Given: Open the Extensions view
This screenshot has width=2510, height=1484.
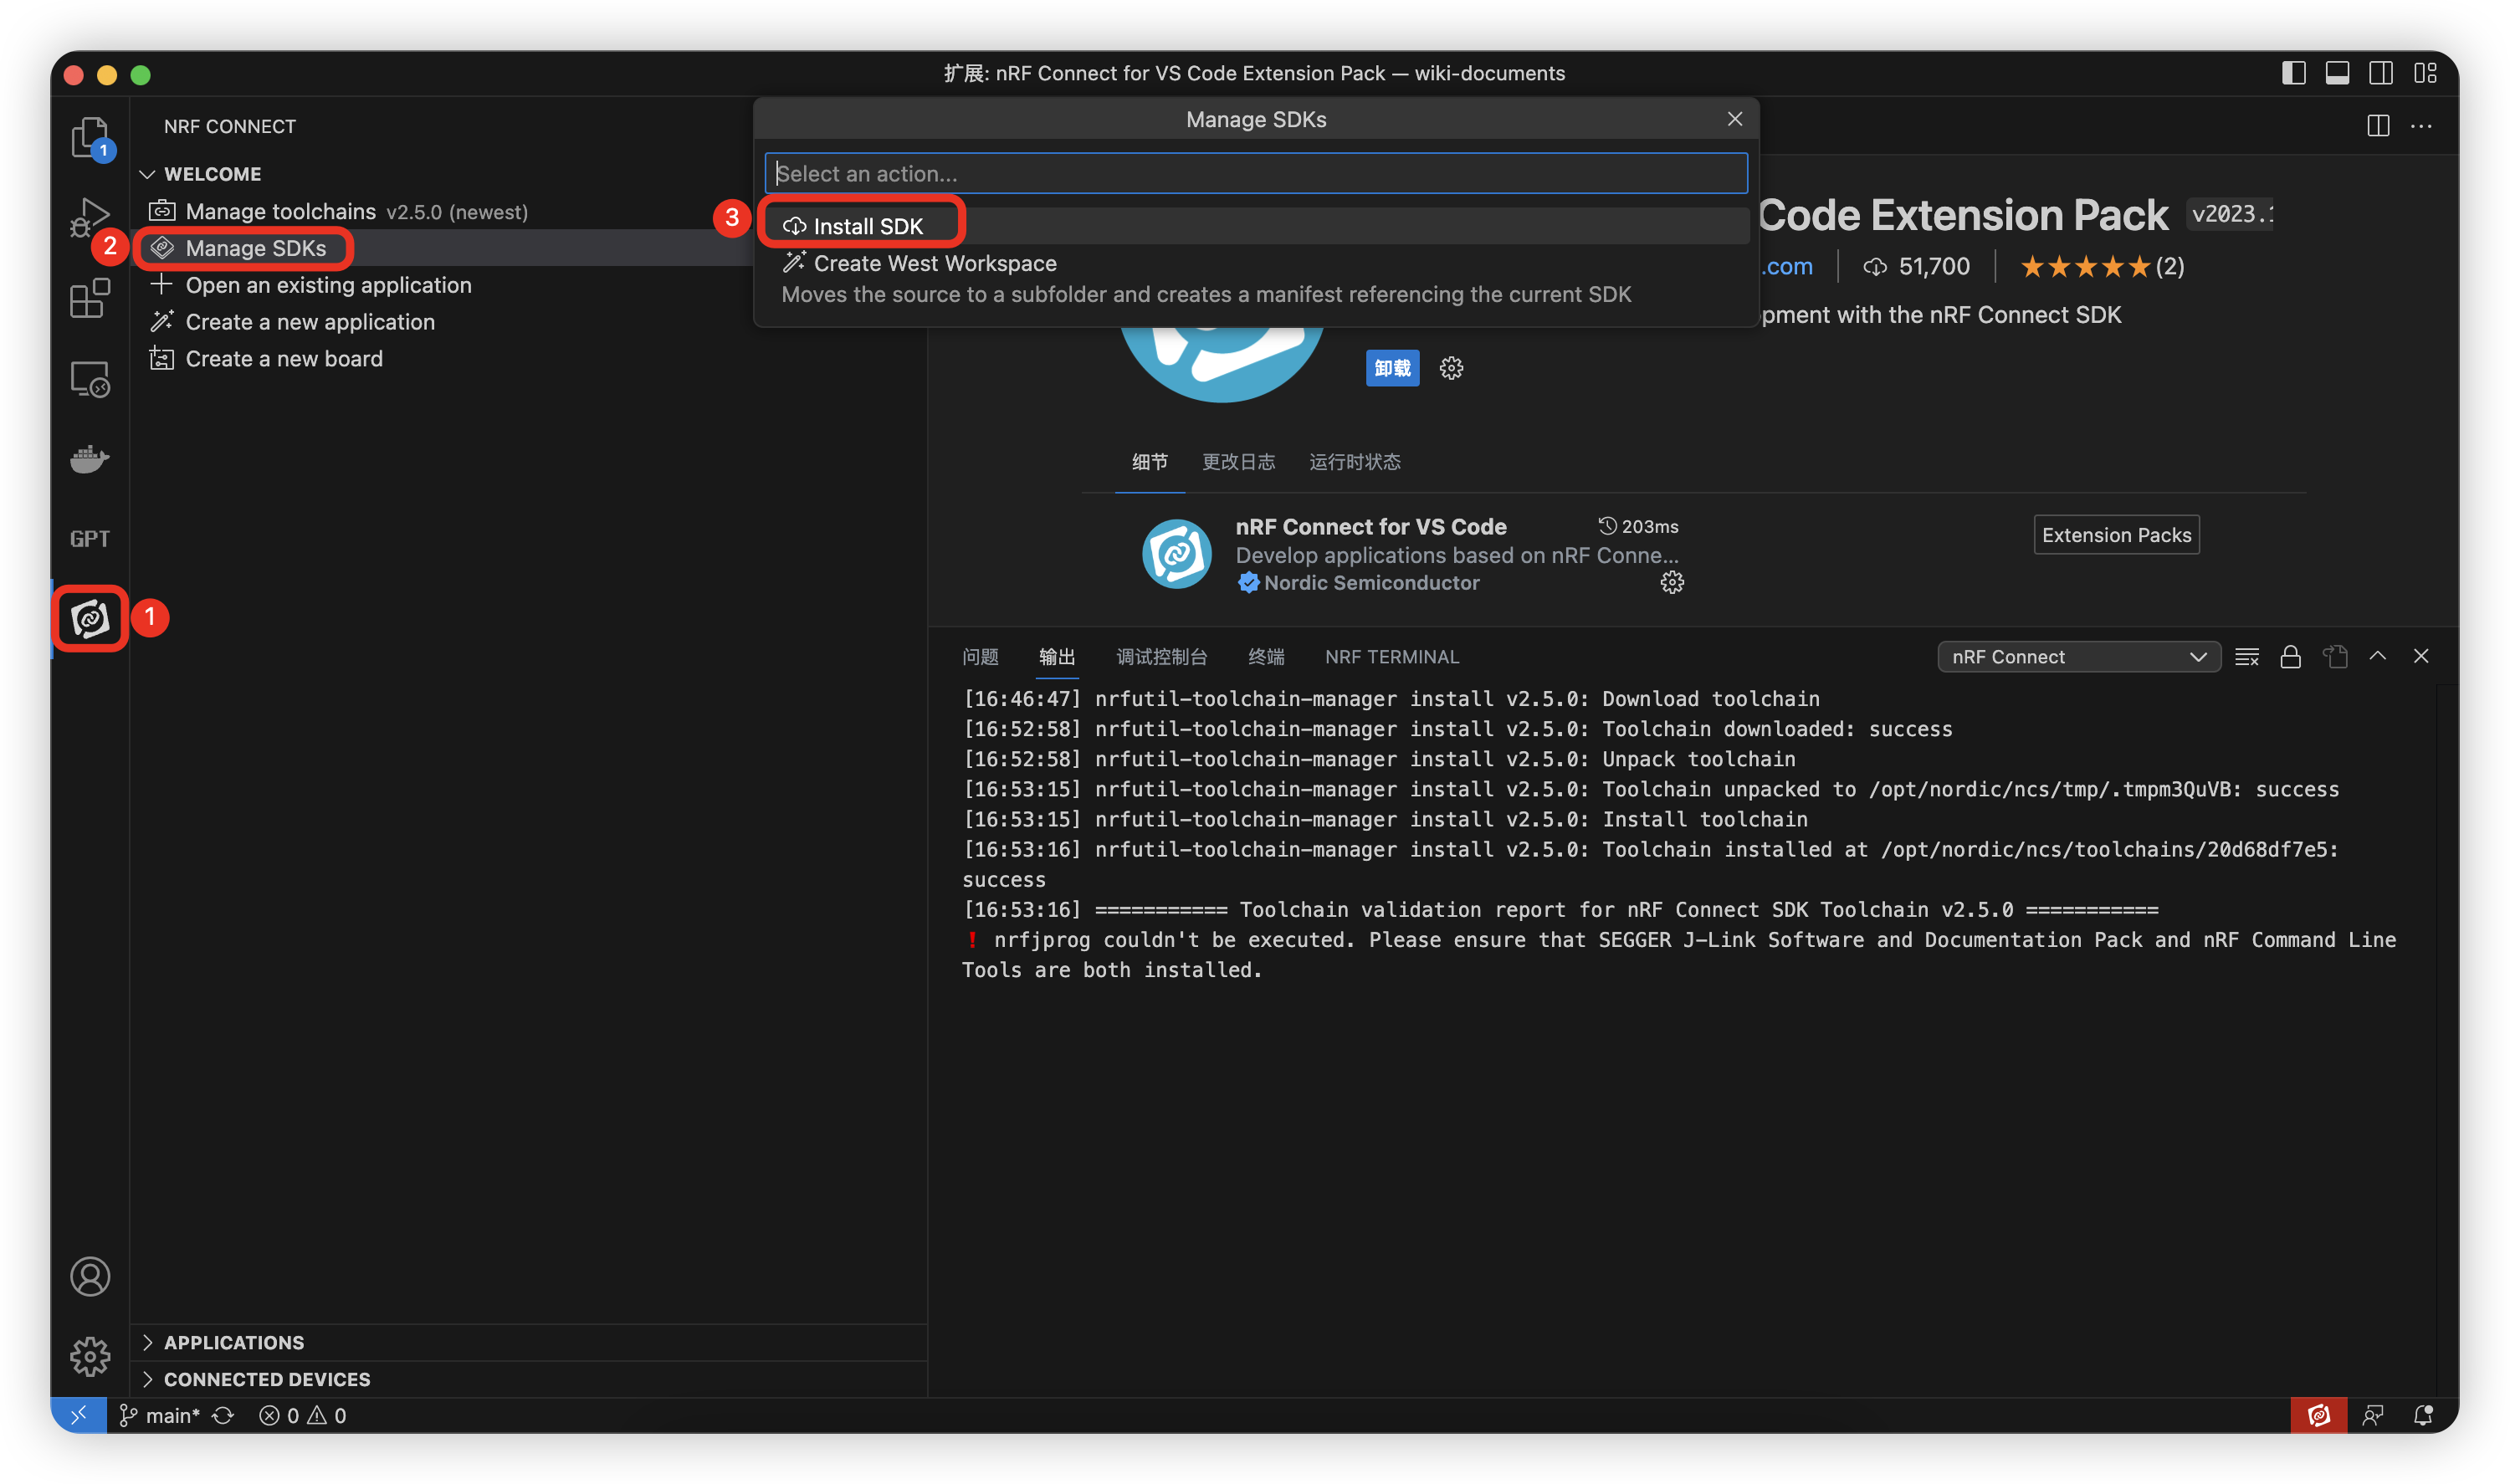Looking at the screenshot, I should tap(90, 298).
